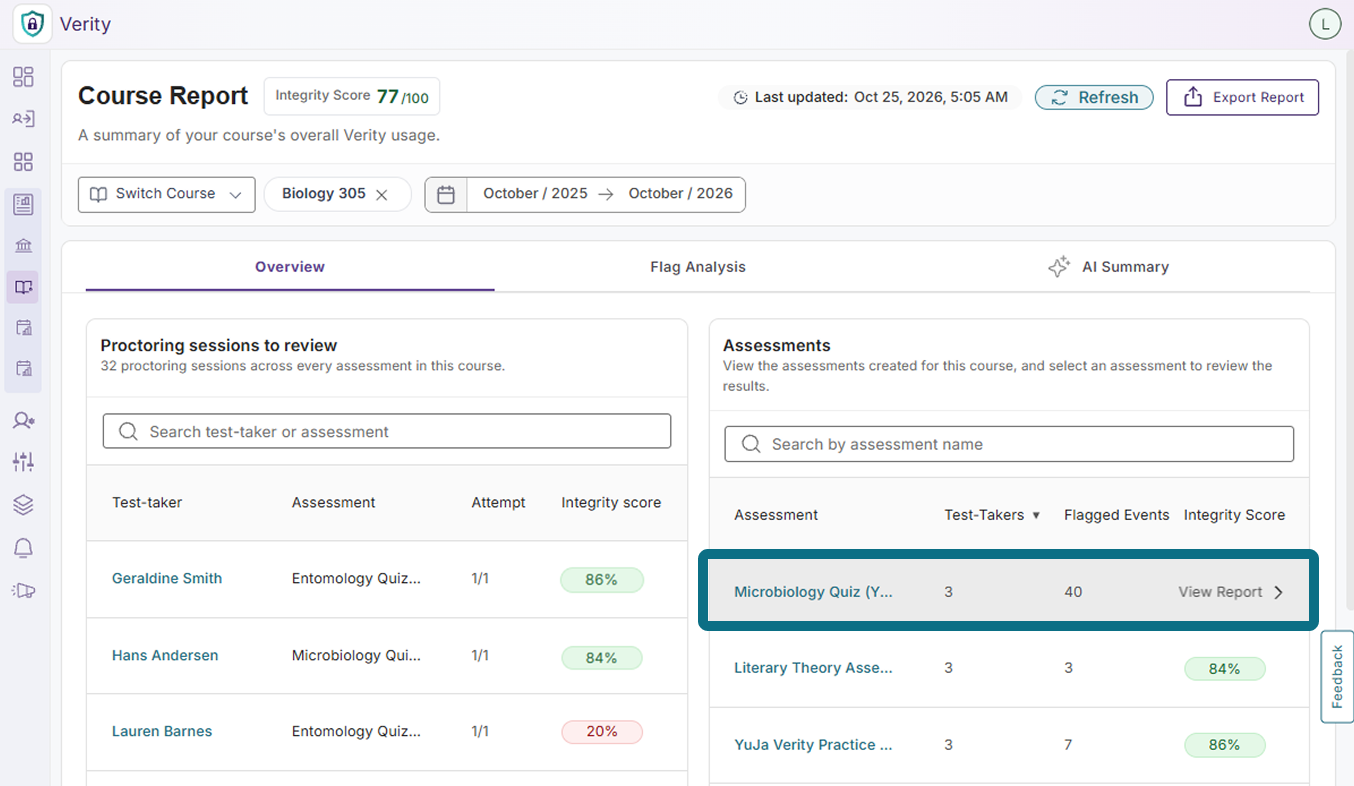1354x786 pixels.
Task: Open the Feedback side tab
Action: tap(1337, 676)
